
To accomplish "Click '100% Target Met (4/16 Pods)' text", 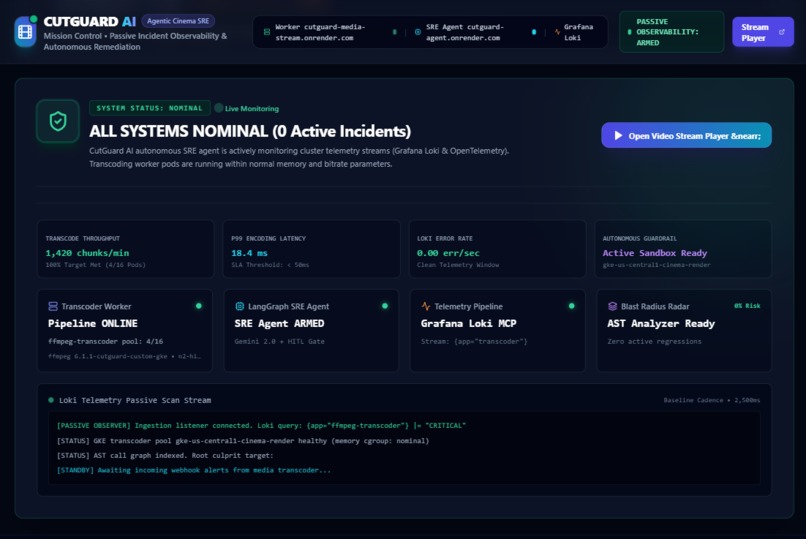I will coord(96,265).
